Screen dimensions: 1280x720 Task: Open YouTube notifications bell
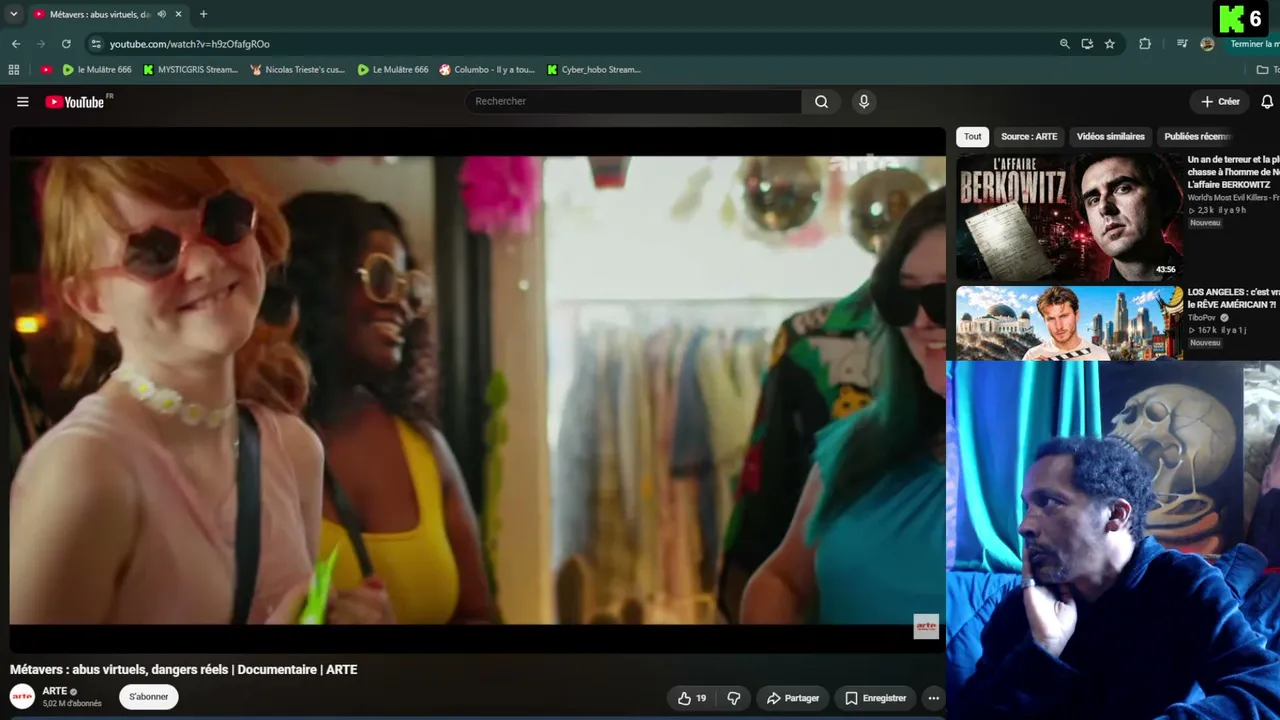[1267, 101]
